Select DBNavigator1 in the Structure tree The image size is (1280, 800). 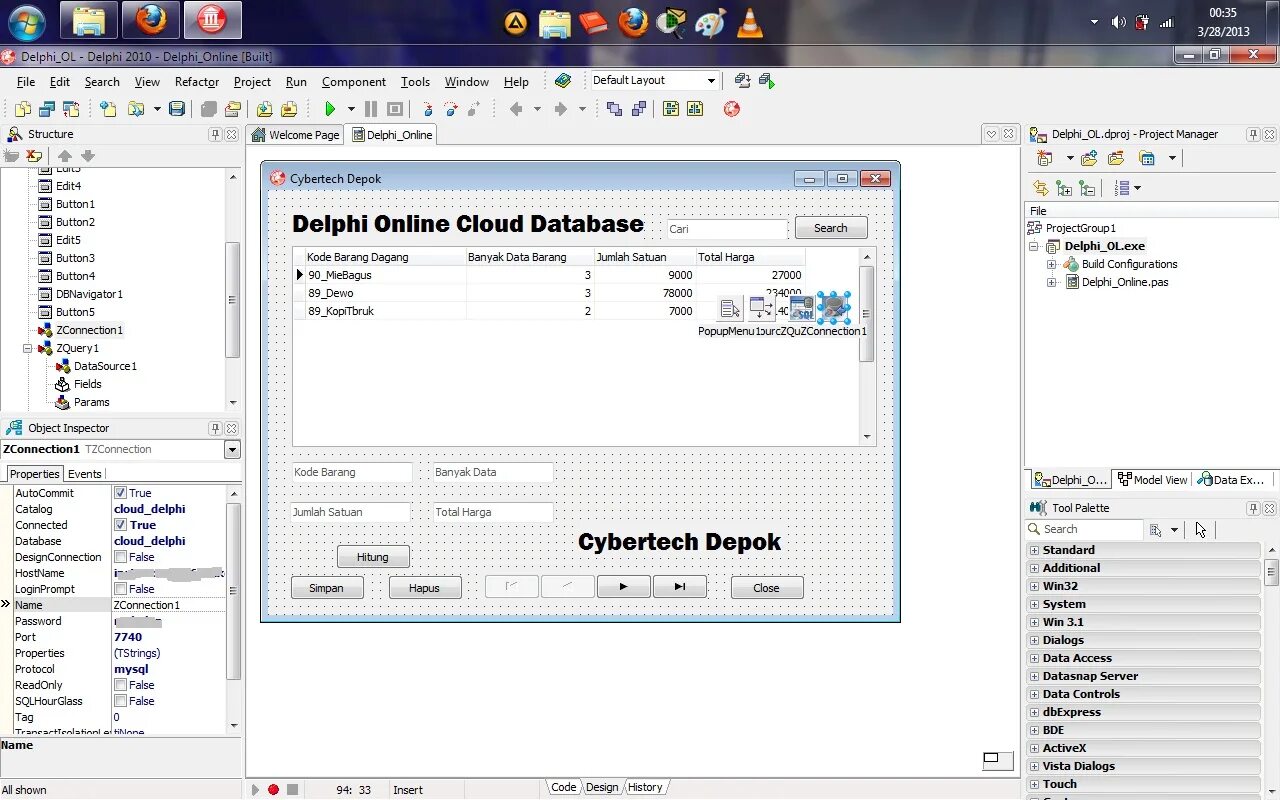tap(89, 294)
